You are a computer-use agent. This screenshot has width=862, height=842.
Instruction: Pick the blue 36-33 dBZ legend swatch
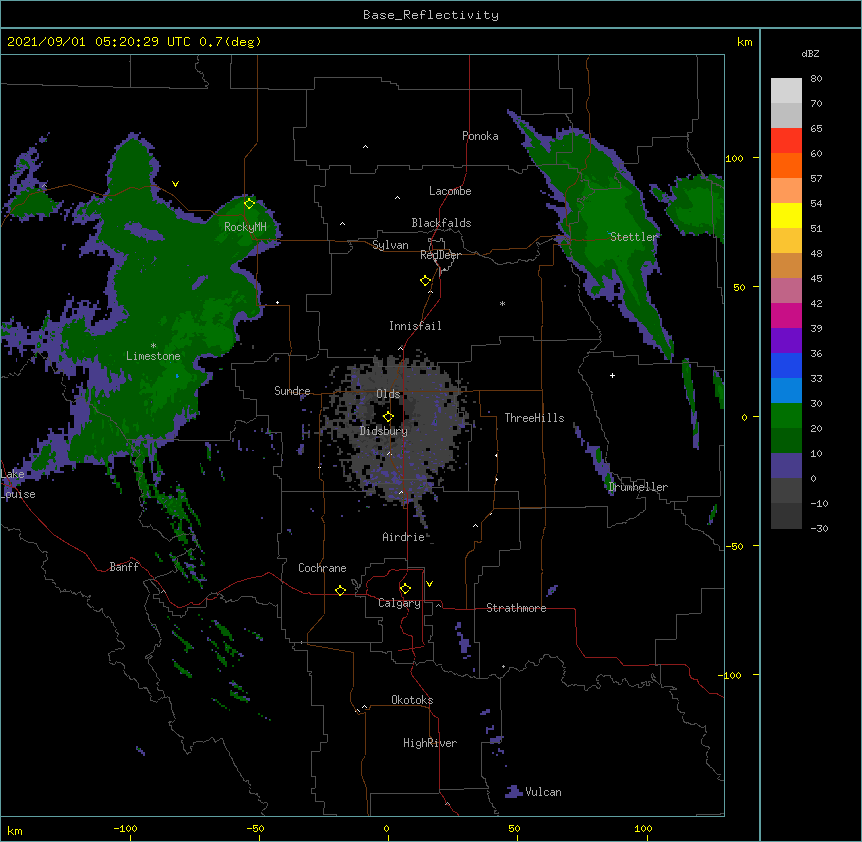tap(786, 366)
